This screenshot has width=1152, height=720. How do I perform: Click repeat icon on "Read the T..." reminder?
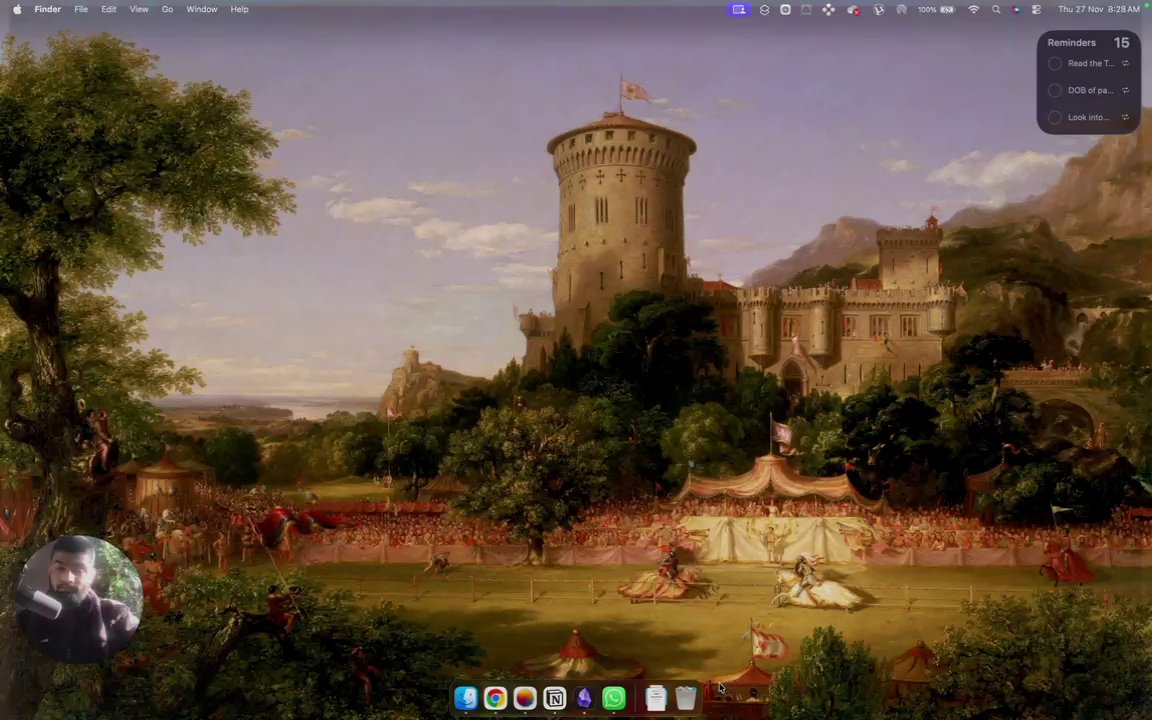coord(1125,64)
